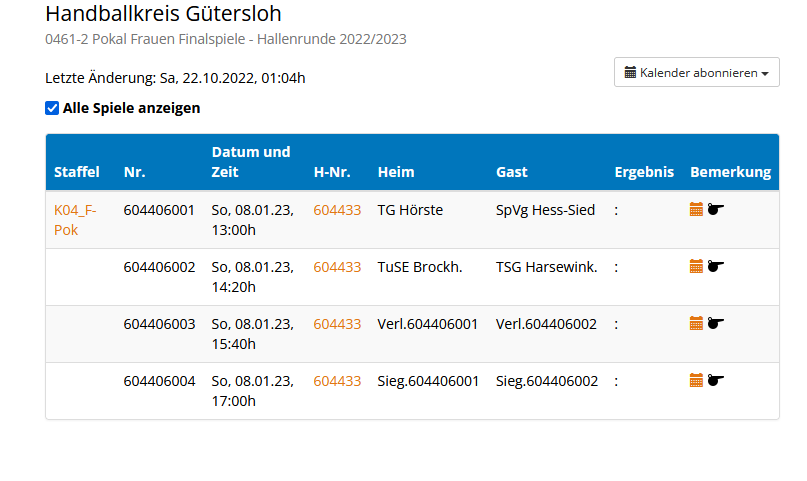Viewport: 807px width, 481px height.
Task: Open hall 604433 link for 17:00h game
Action: tap(337, 381)
